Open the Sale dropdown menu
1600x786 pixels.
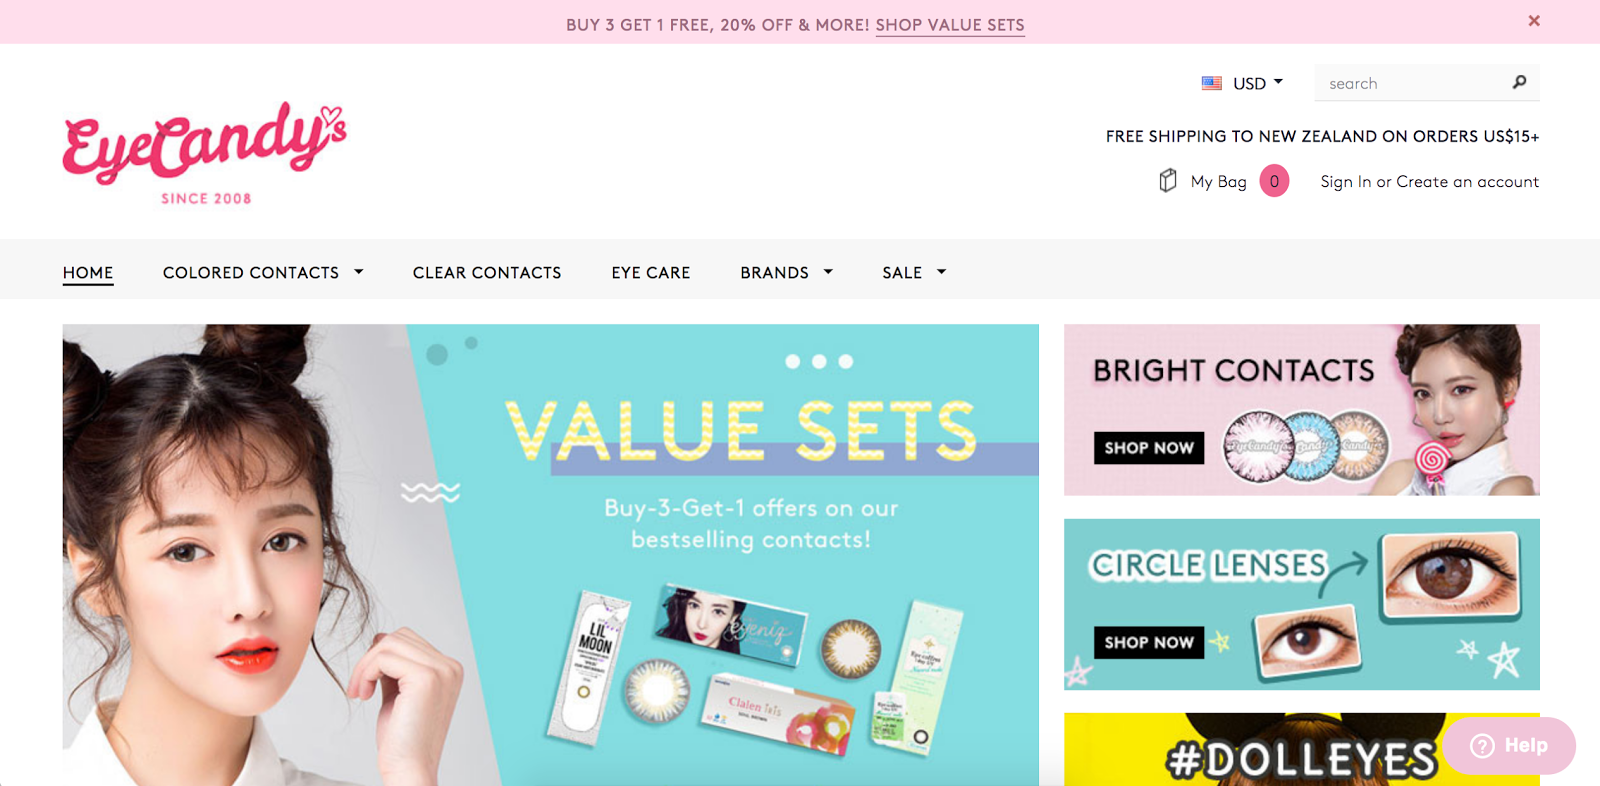914,272
